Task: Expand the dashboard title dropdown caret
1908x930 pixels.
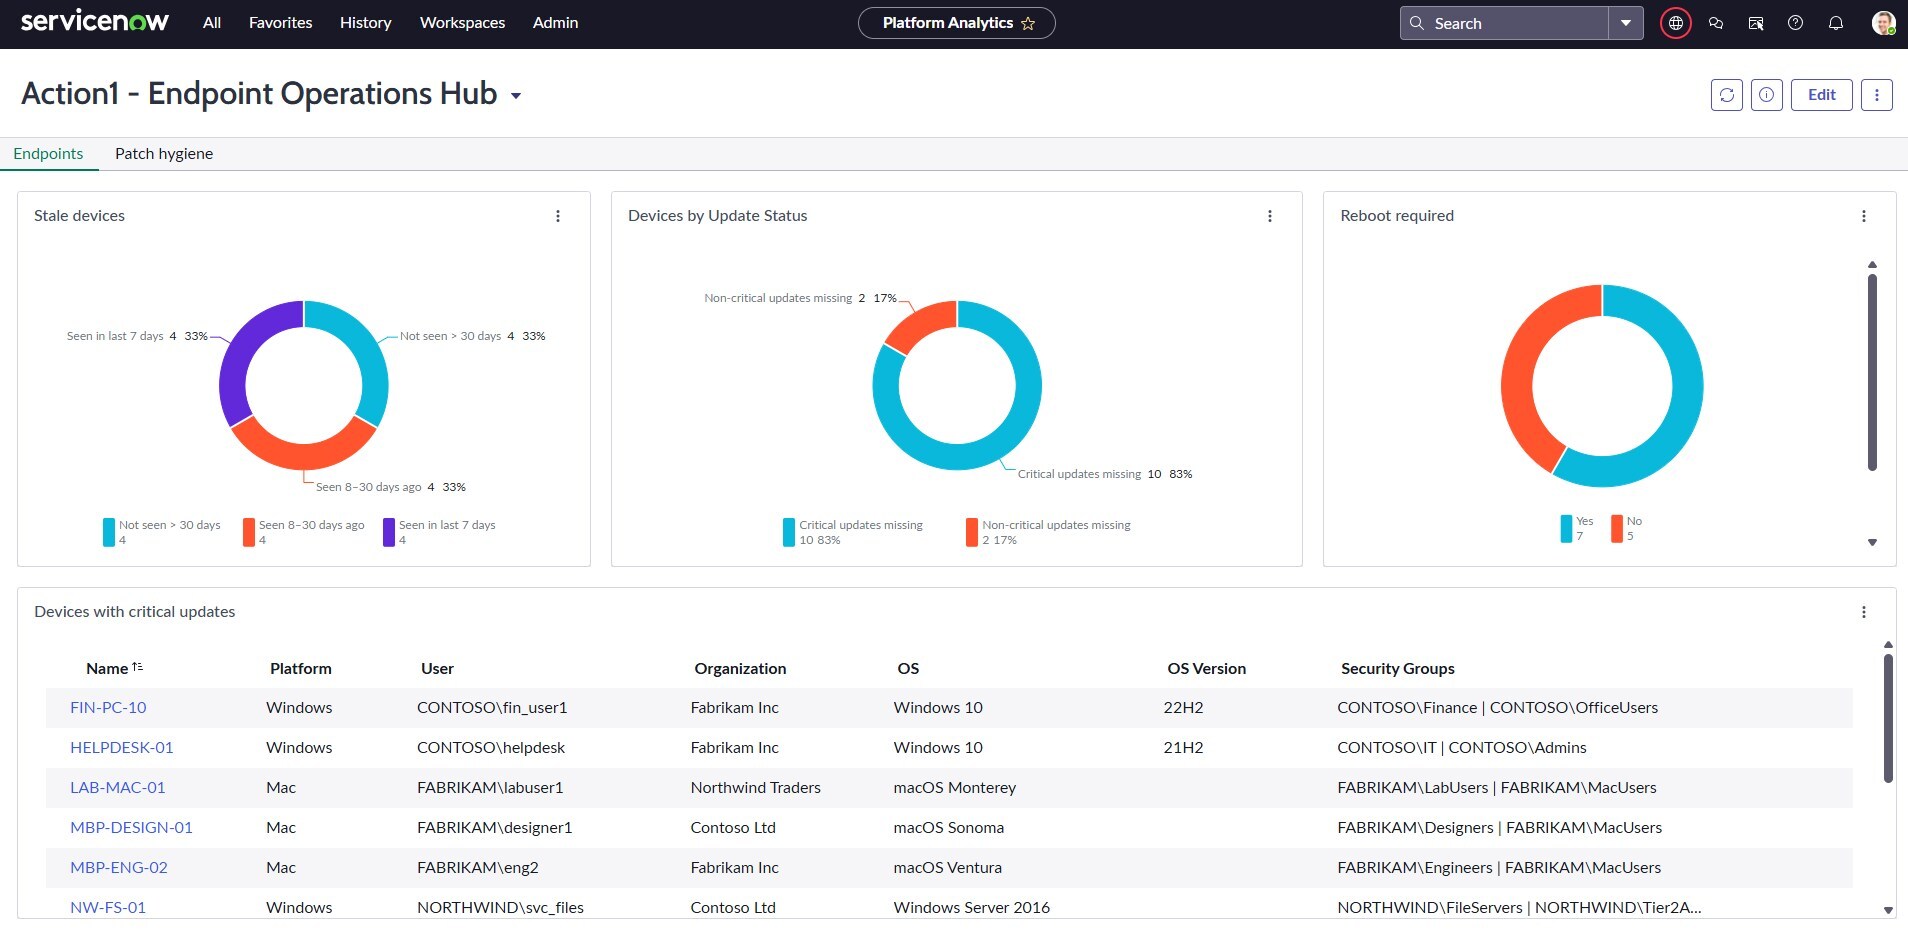Action: click(516, 96)
